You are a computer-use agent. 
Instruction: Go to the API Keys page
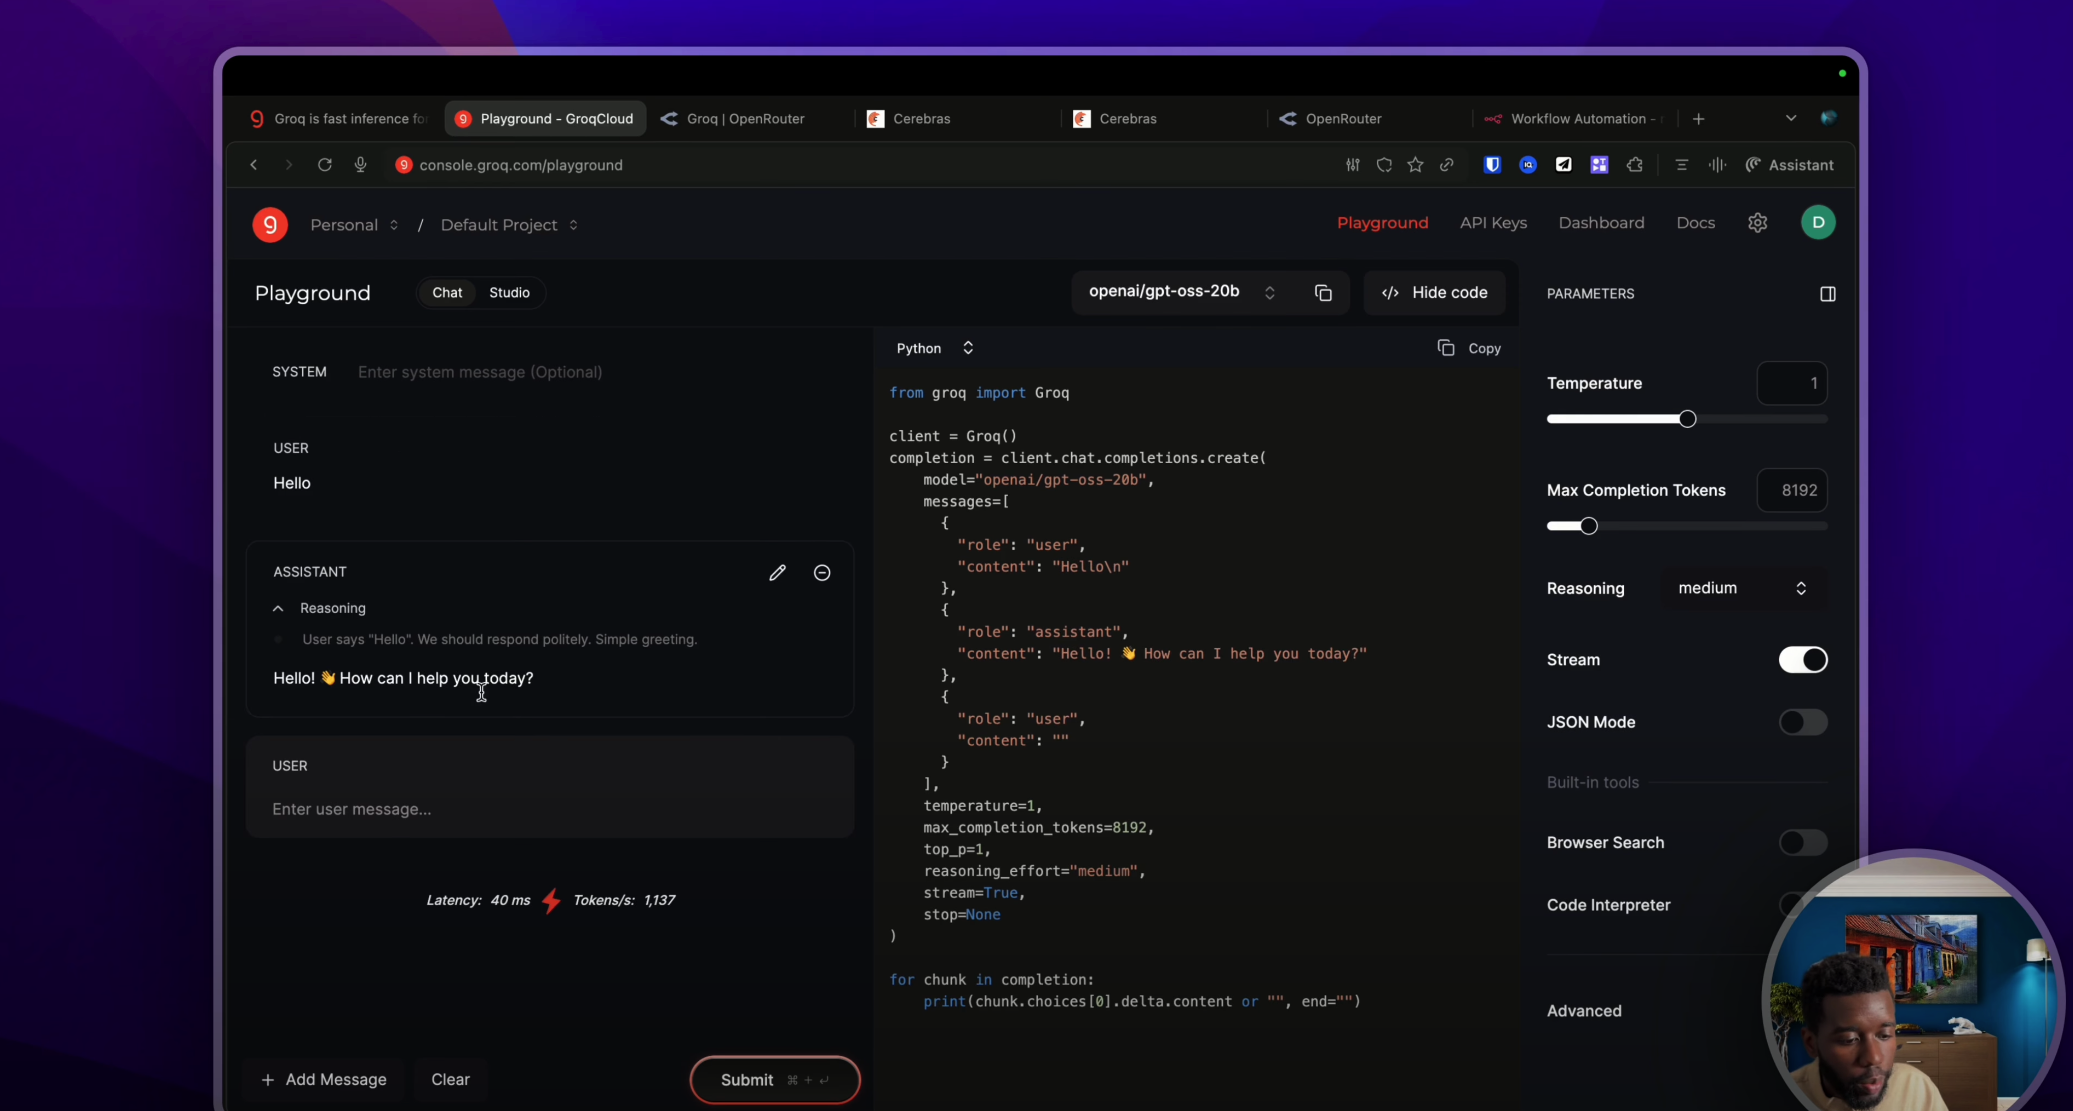[x=1493, y=223]
